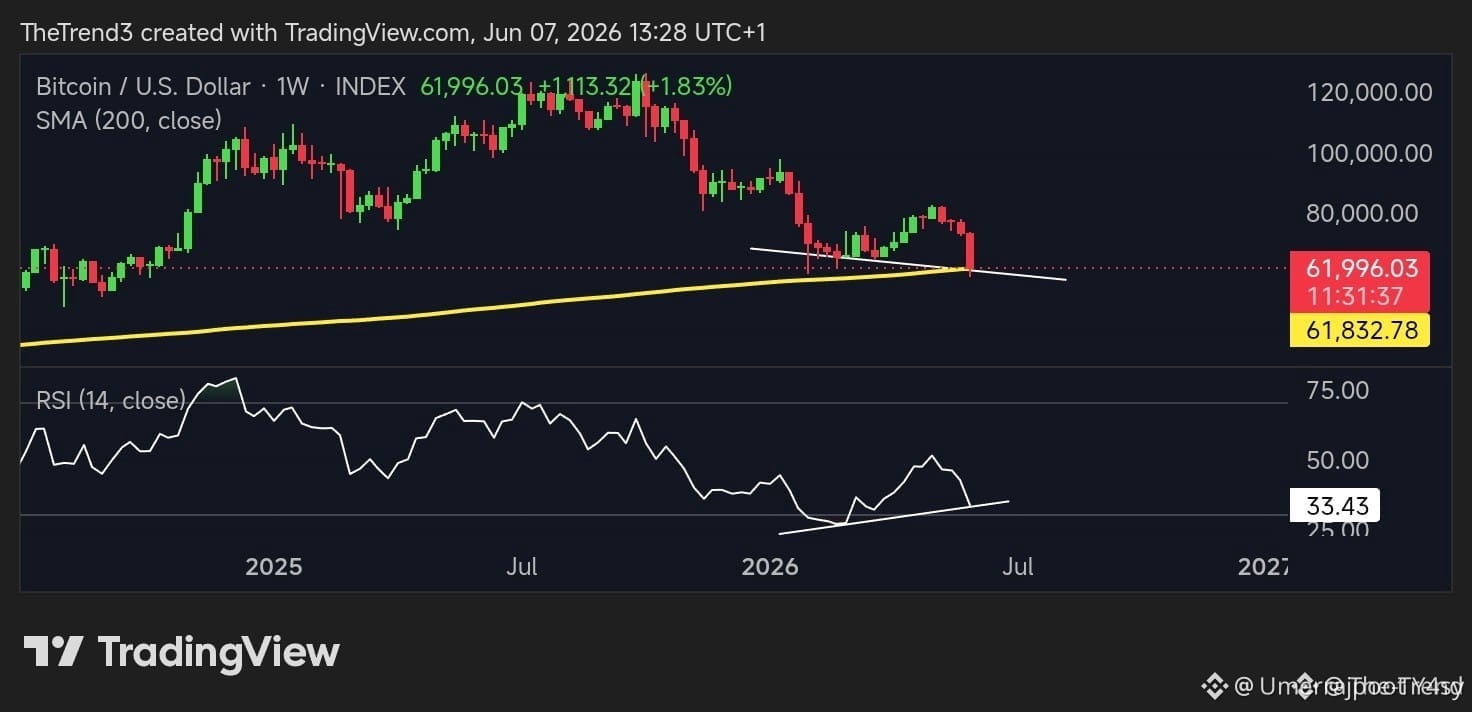The width and height of the screenshot is (1472, 712).
Task: Click the (+1.83%) change percentage
Action: pos(686,87)
